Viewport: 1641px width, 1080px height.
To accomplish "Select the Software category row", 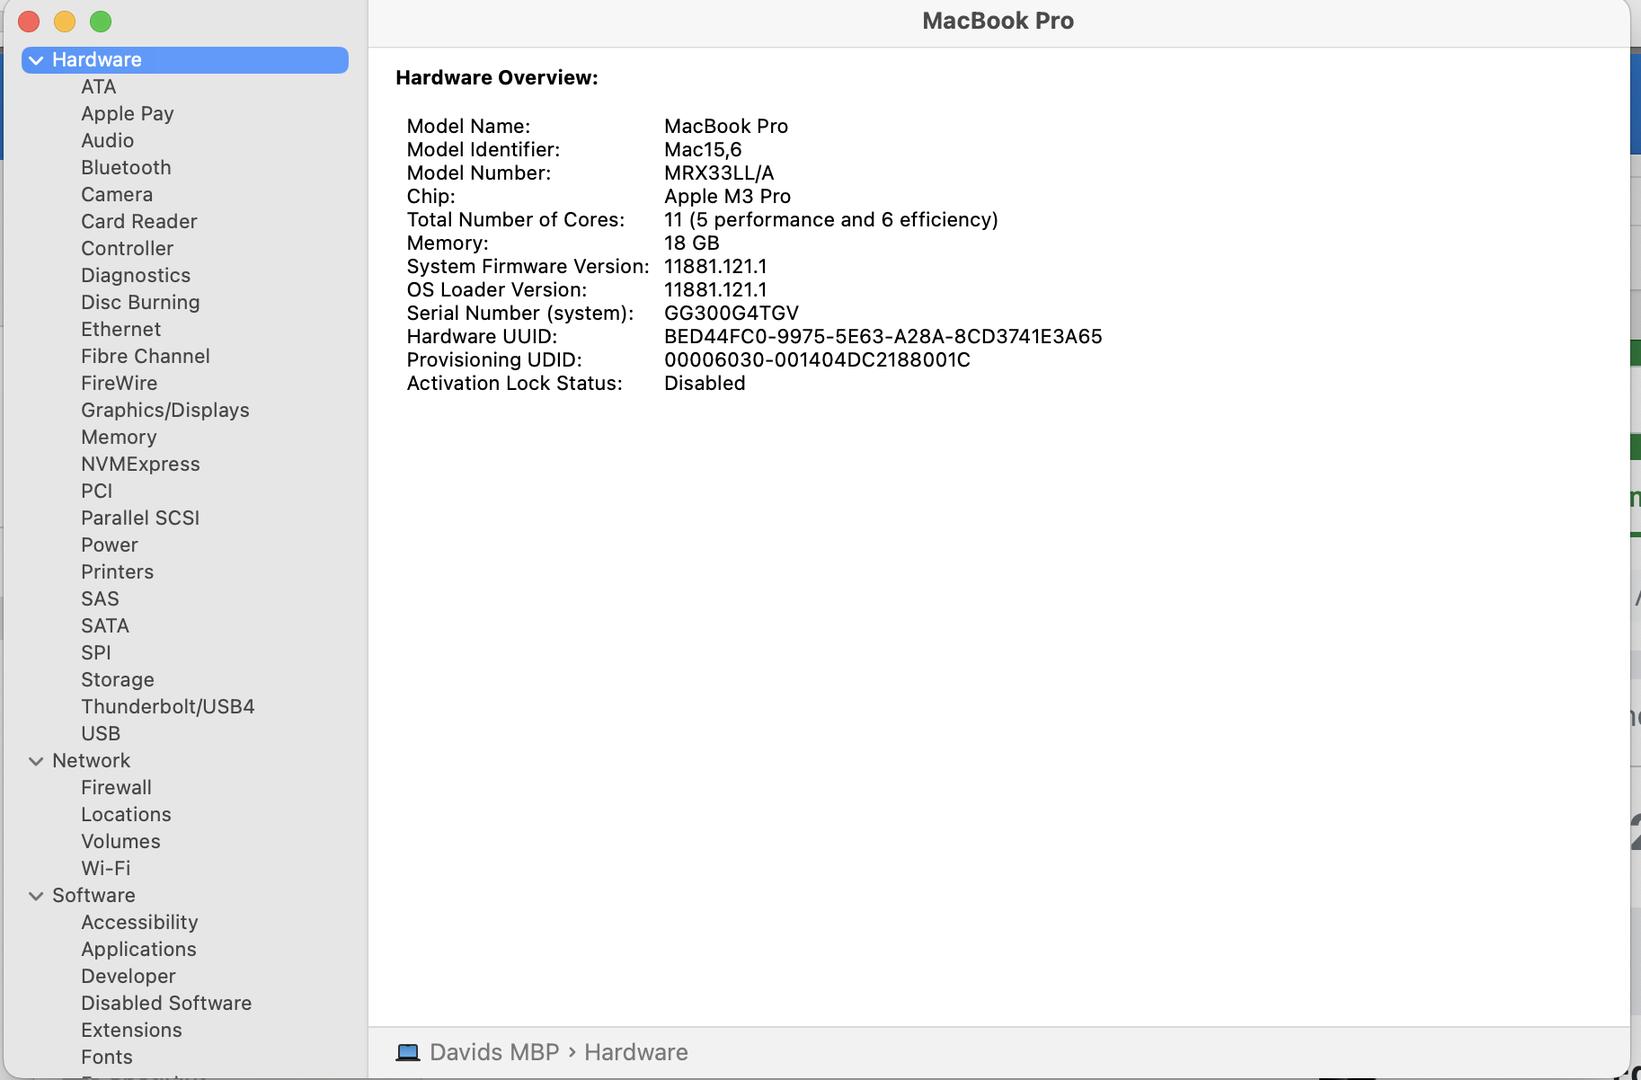I will click(x=185, y=896).
